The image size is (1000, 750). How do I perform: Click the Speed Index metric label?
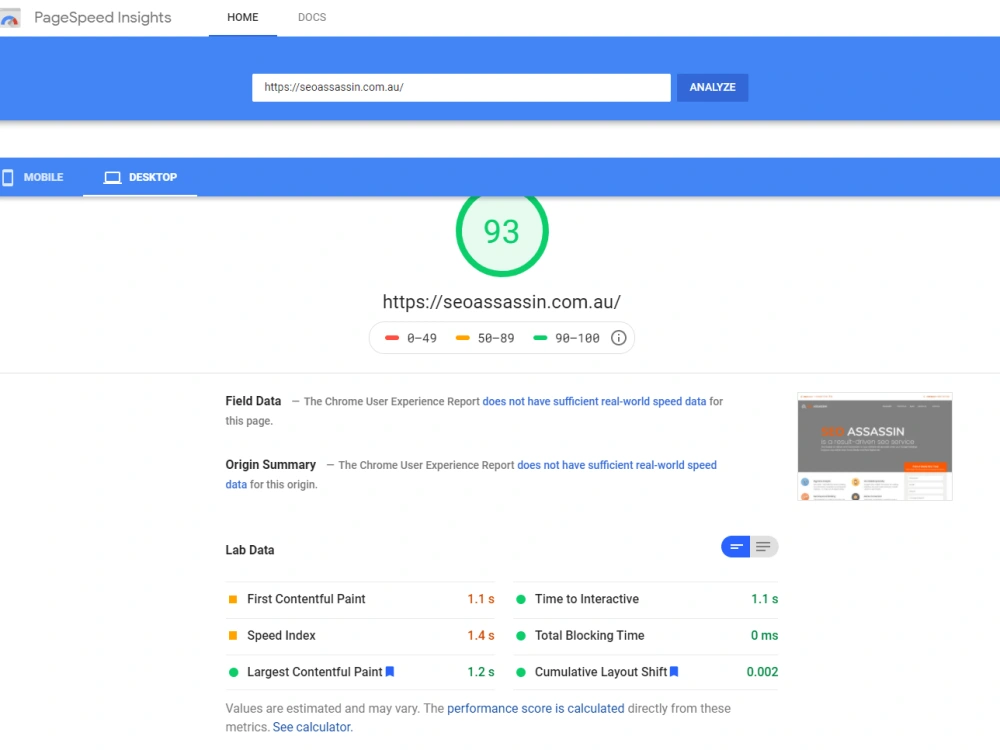[x=281, y=635]
